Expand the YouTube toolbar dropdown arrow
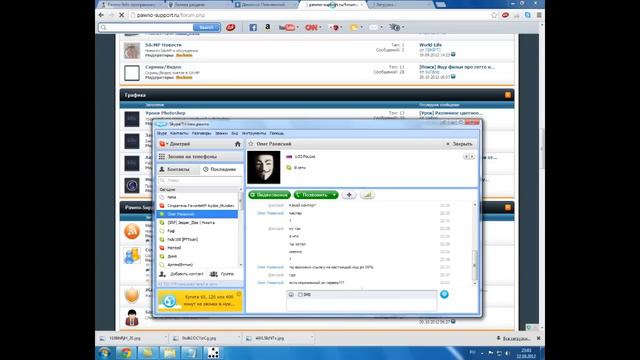 point(298,27)
